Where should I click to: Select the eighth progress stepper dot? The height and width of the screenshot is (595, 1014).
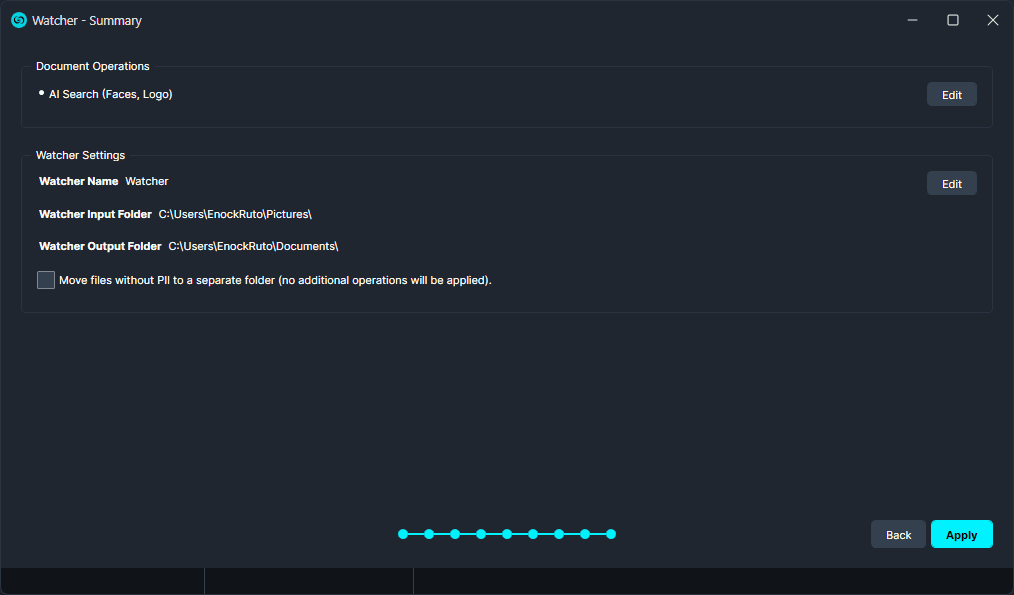click(x=585, y=534)
